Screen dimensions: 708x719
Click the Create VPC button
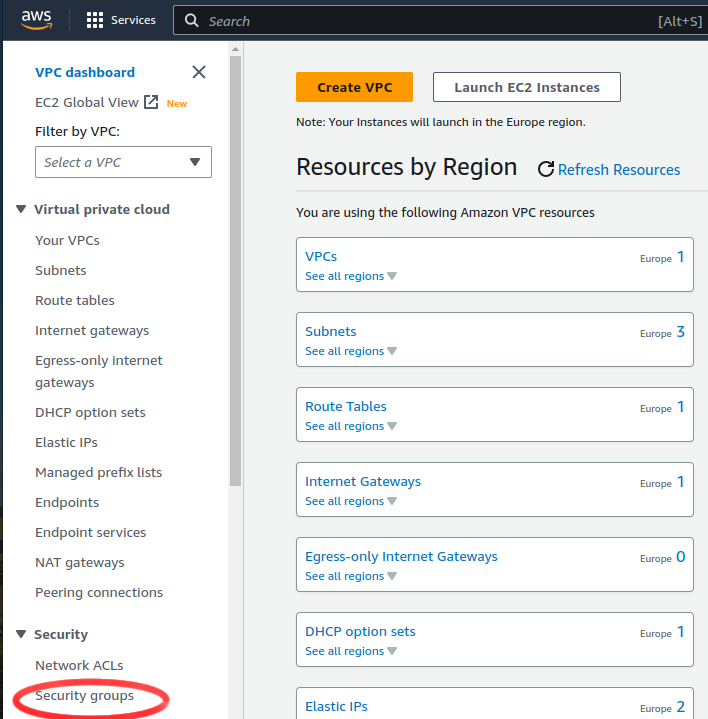354,87
